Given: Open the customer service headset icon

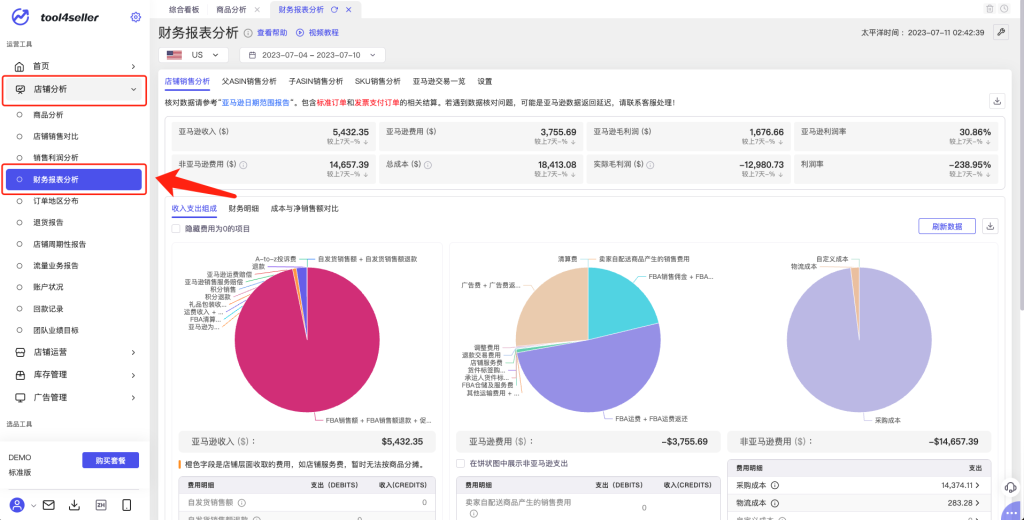Looking at the screenshot, I should click(x=1011, y=487).
